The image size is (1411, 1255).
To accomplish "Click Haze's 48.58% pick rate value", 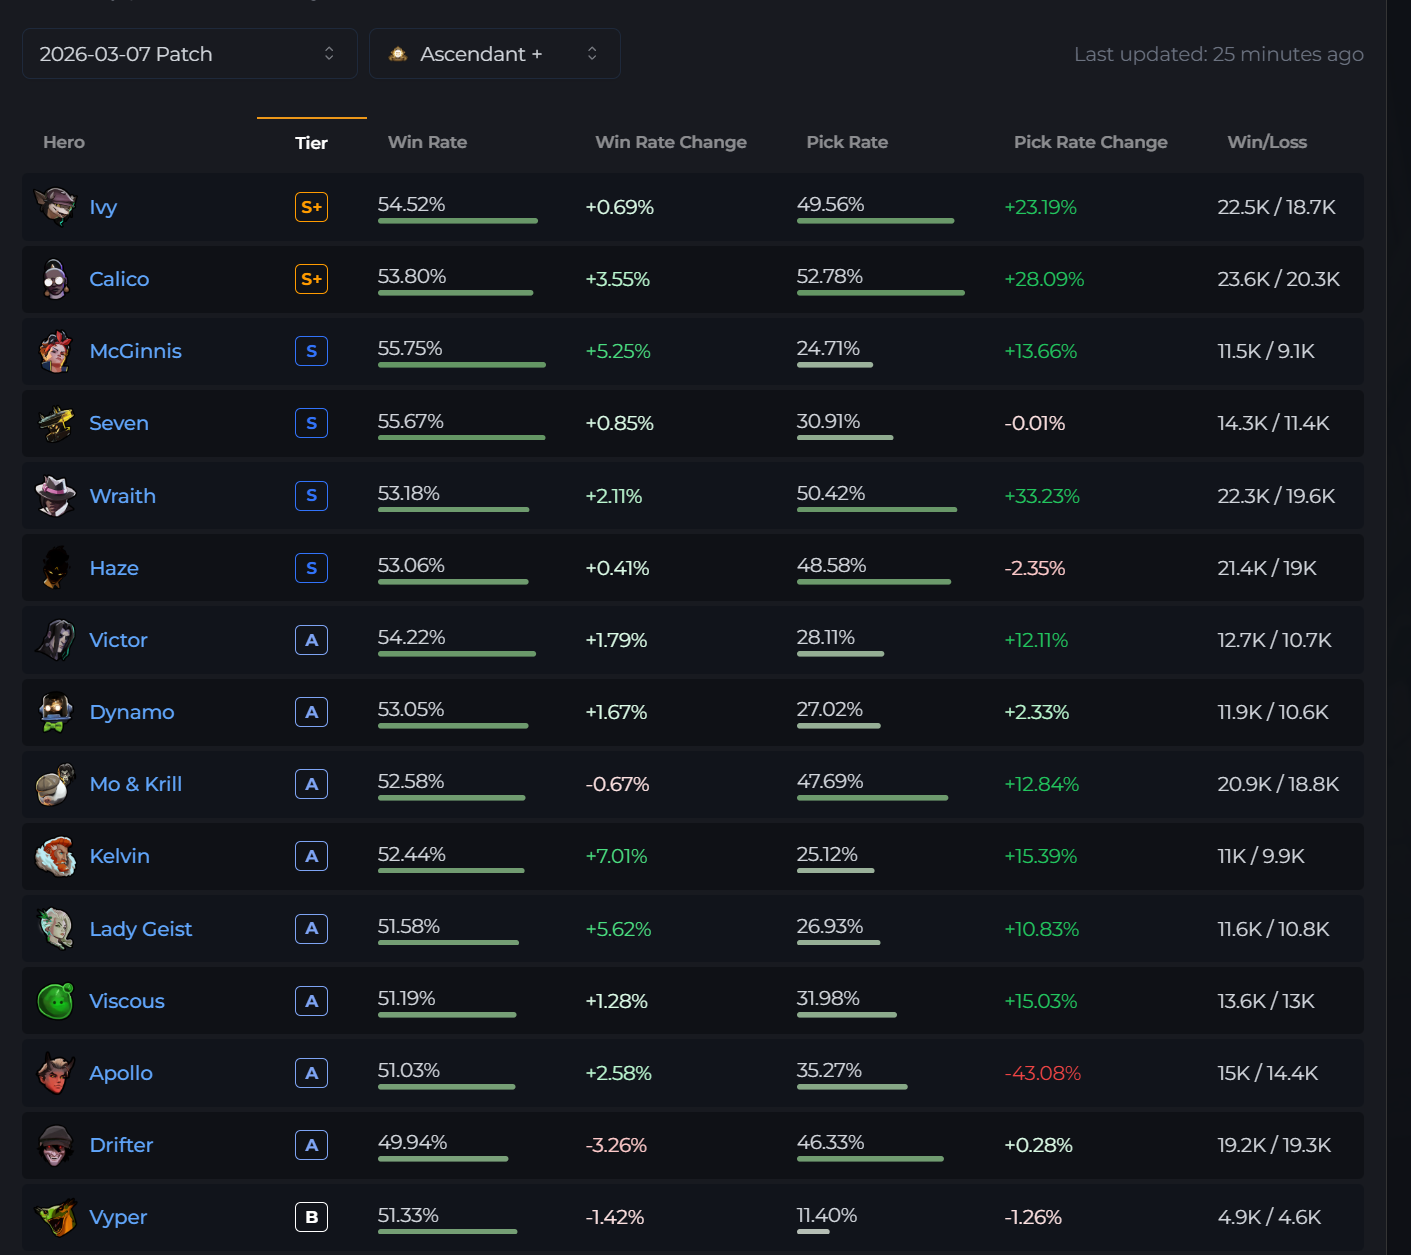I will tap(832, 565).
